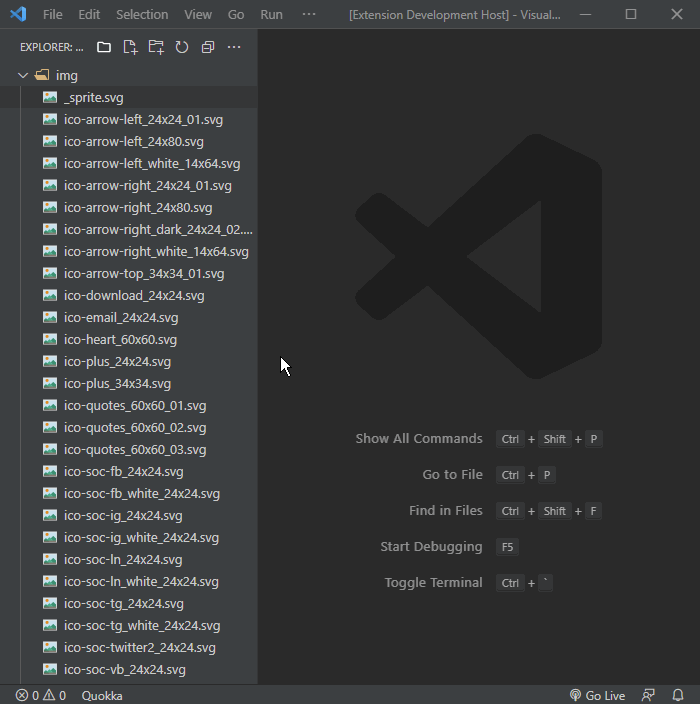Select ico-soc-ig_white_24x24.svg
The image size is (700, 704).
coord(129,537)
